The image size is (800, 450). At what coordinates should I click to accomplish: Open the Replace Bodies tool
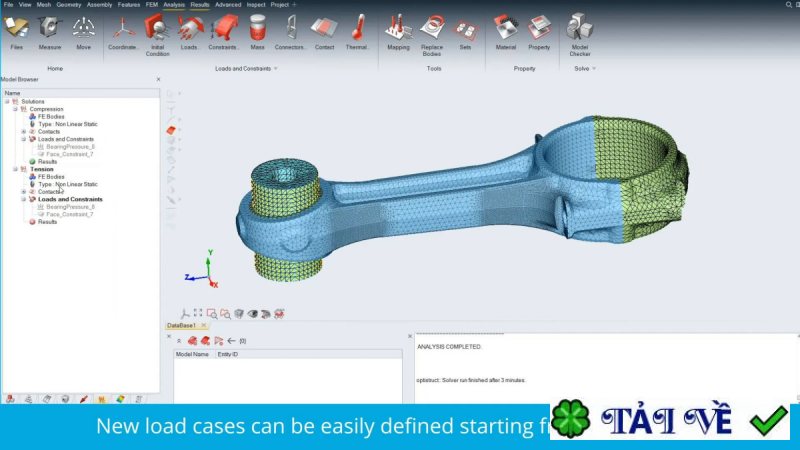point(432,35)
